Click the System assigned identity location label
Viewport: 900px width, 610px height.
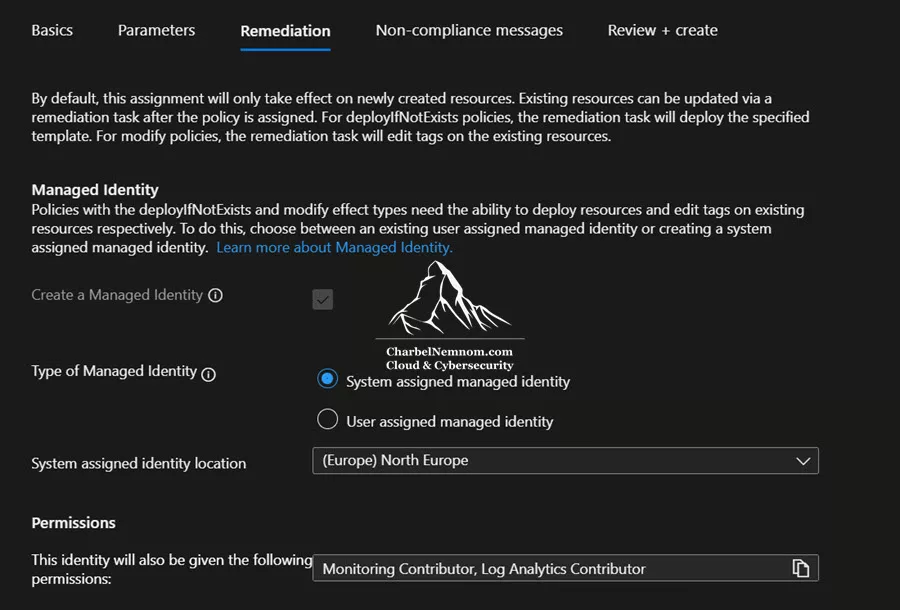click(139, 464)
